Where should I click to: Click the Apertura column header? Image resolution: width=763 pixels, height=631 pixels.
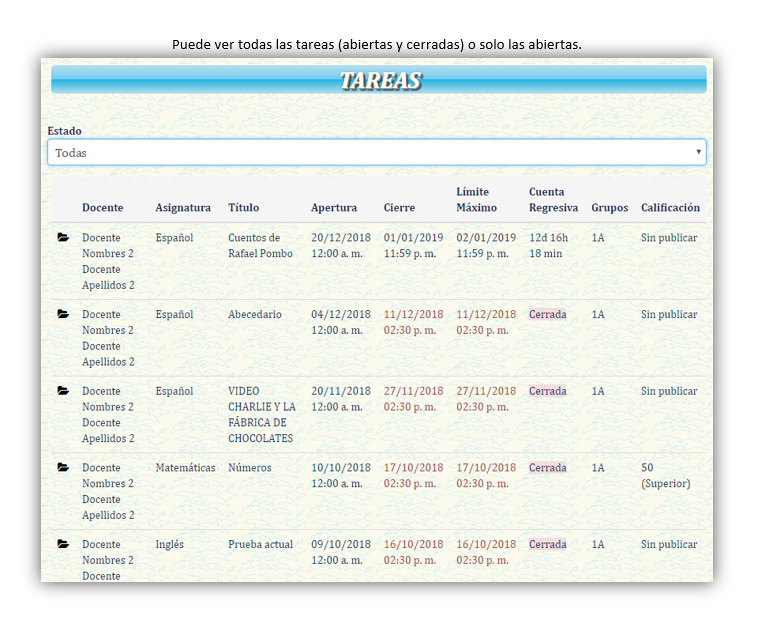[334, 208]
